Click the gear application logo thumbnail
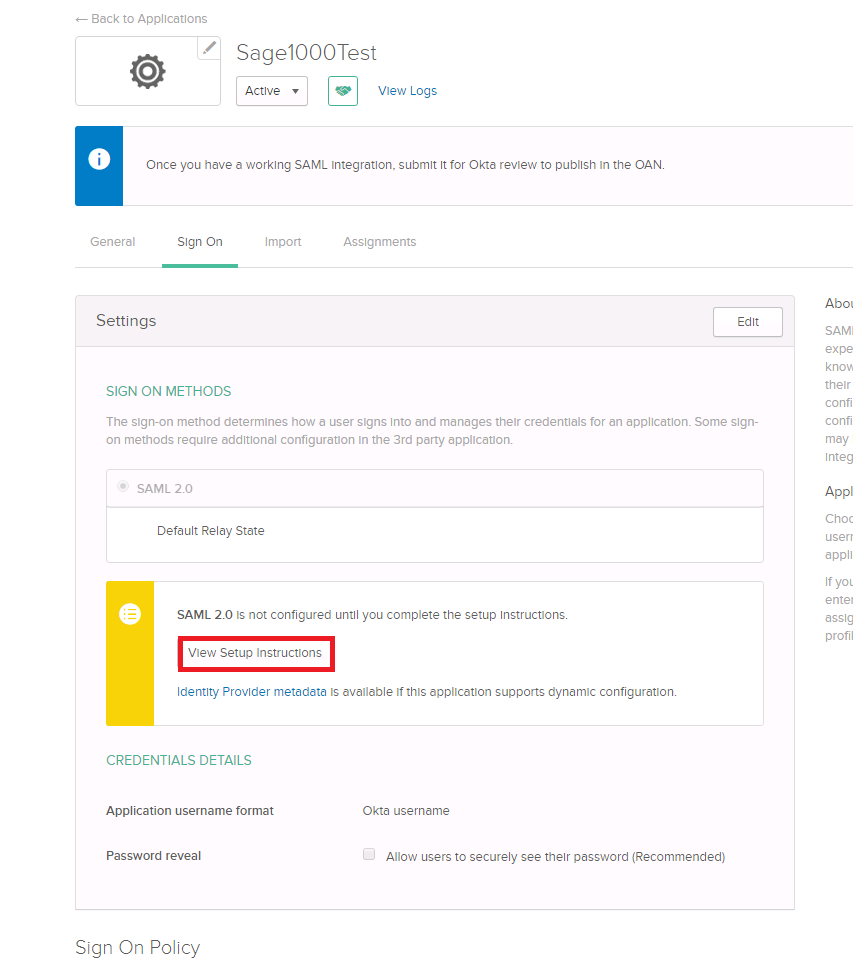Viewport: 853px width, 971px height. pyautogui.click(x=147, y=71)
